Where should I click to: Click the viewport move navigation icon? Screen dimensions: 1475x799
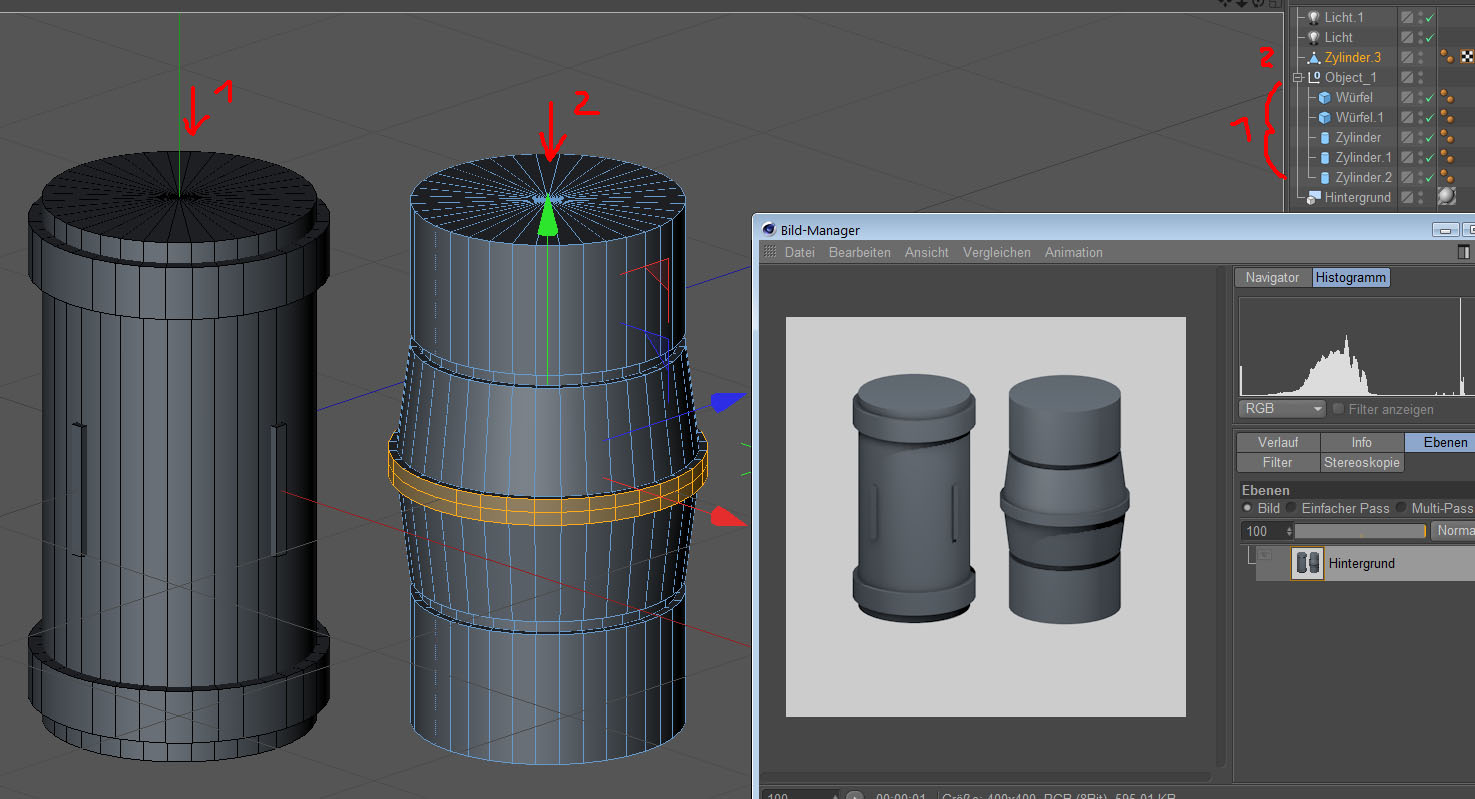tap(1224, 3)
